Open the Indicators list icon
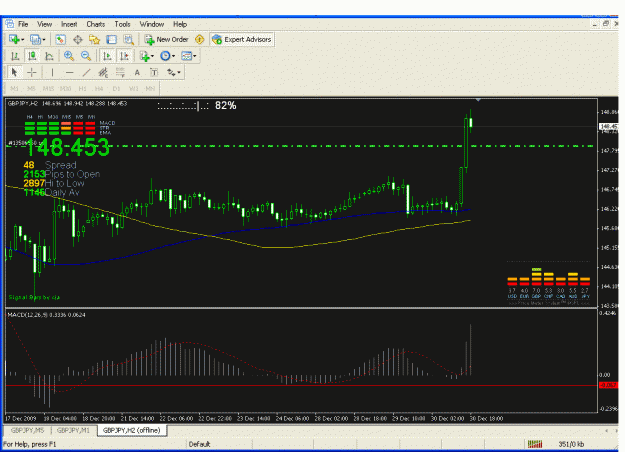The image size is (625, 452). tap(144, 56)
